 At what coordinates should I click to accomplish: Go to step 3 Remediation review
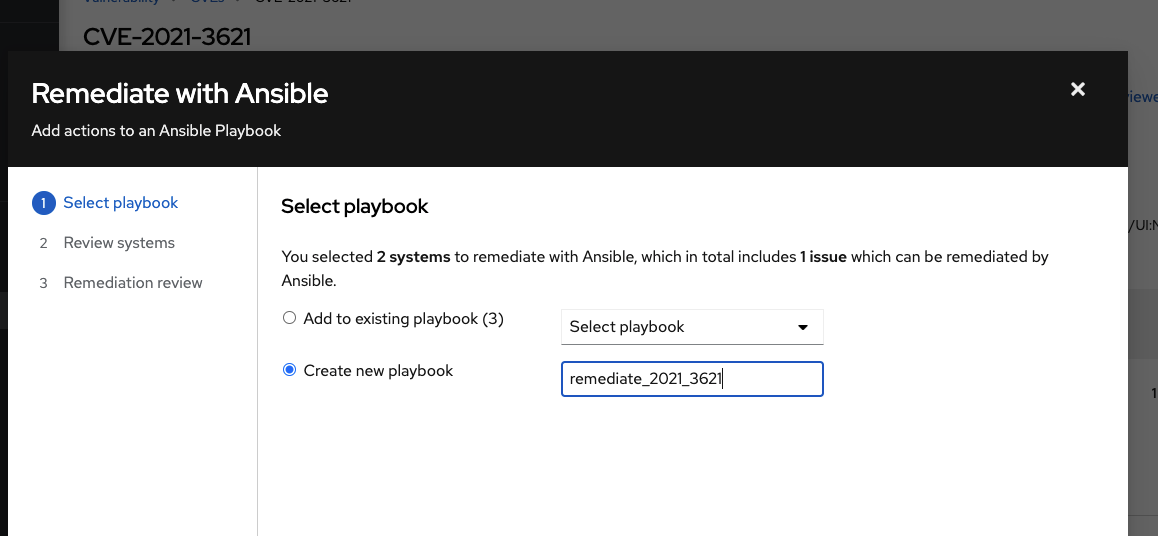coord(120,283)
